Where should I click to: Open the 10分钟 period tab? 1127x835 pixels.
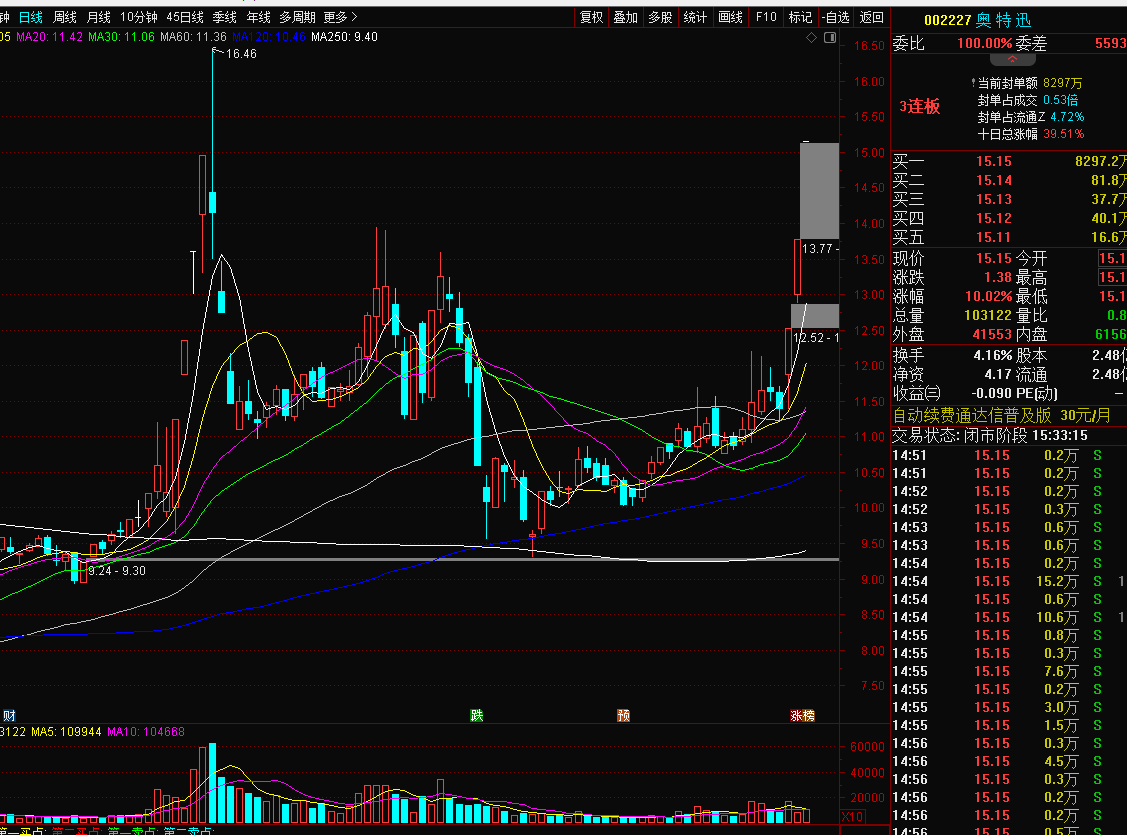point(138,17)
